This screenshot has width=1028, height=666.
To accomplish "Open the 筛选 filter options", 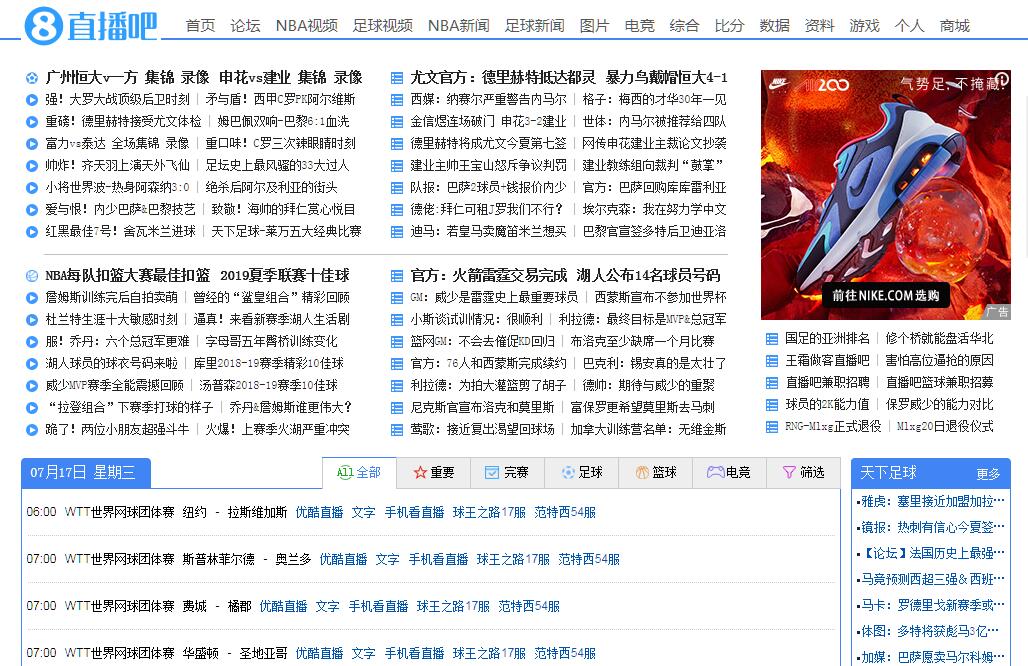I will [804, 472].
